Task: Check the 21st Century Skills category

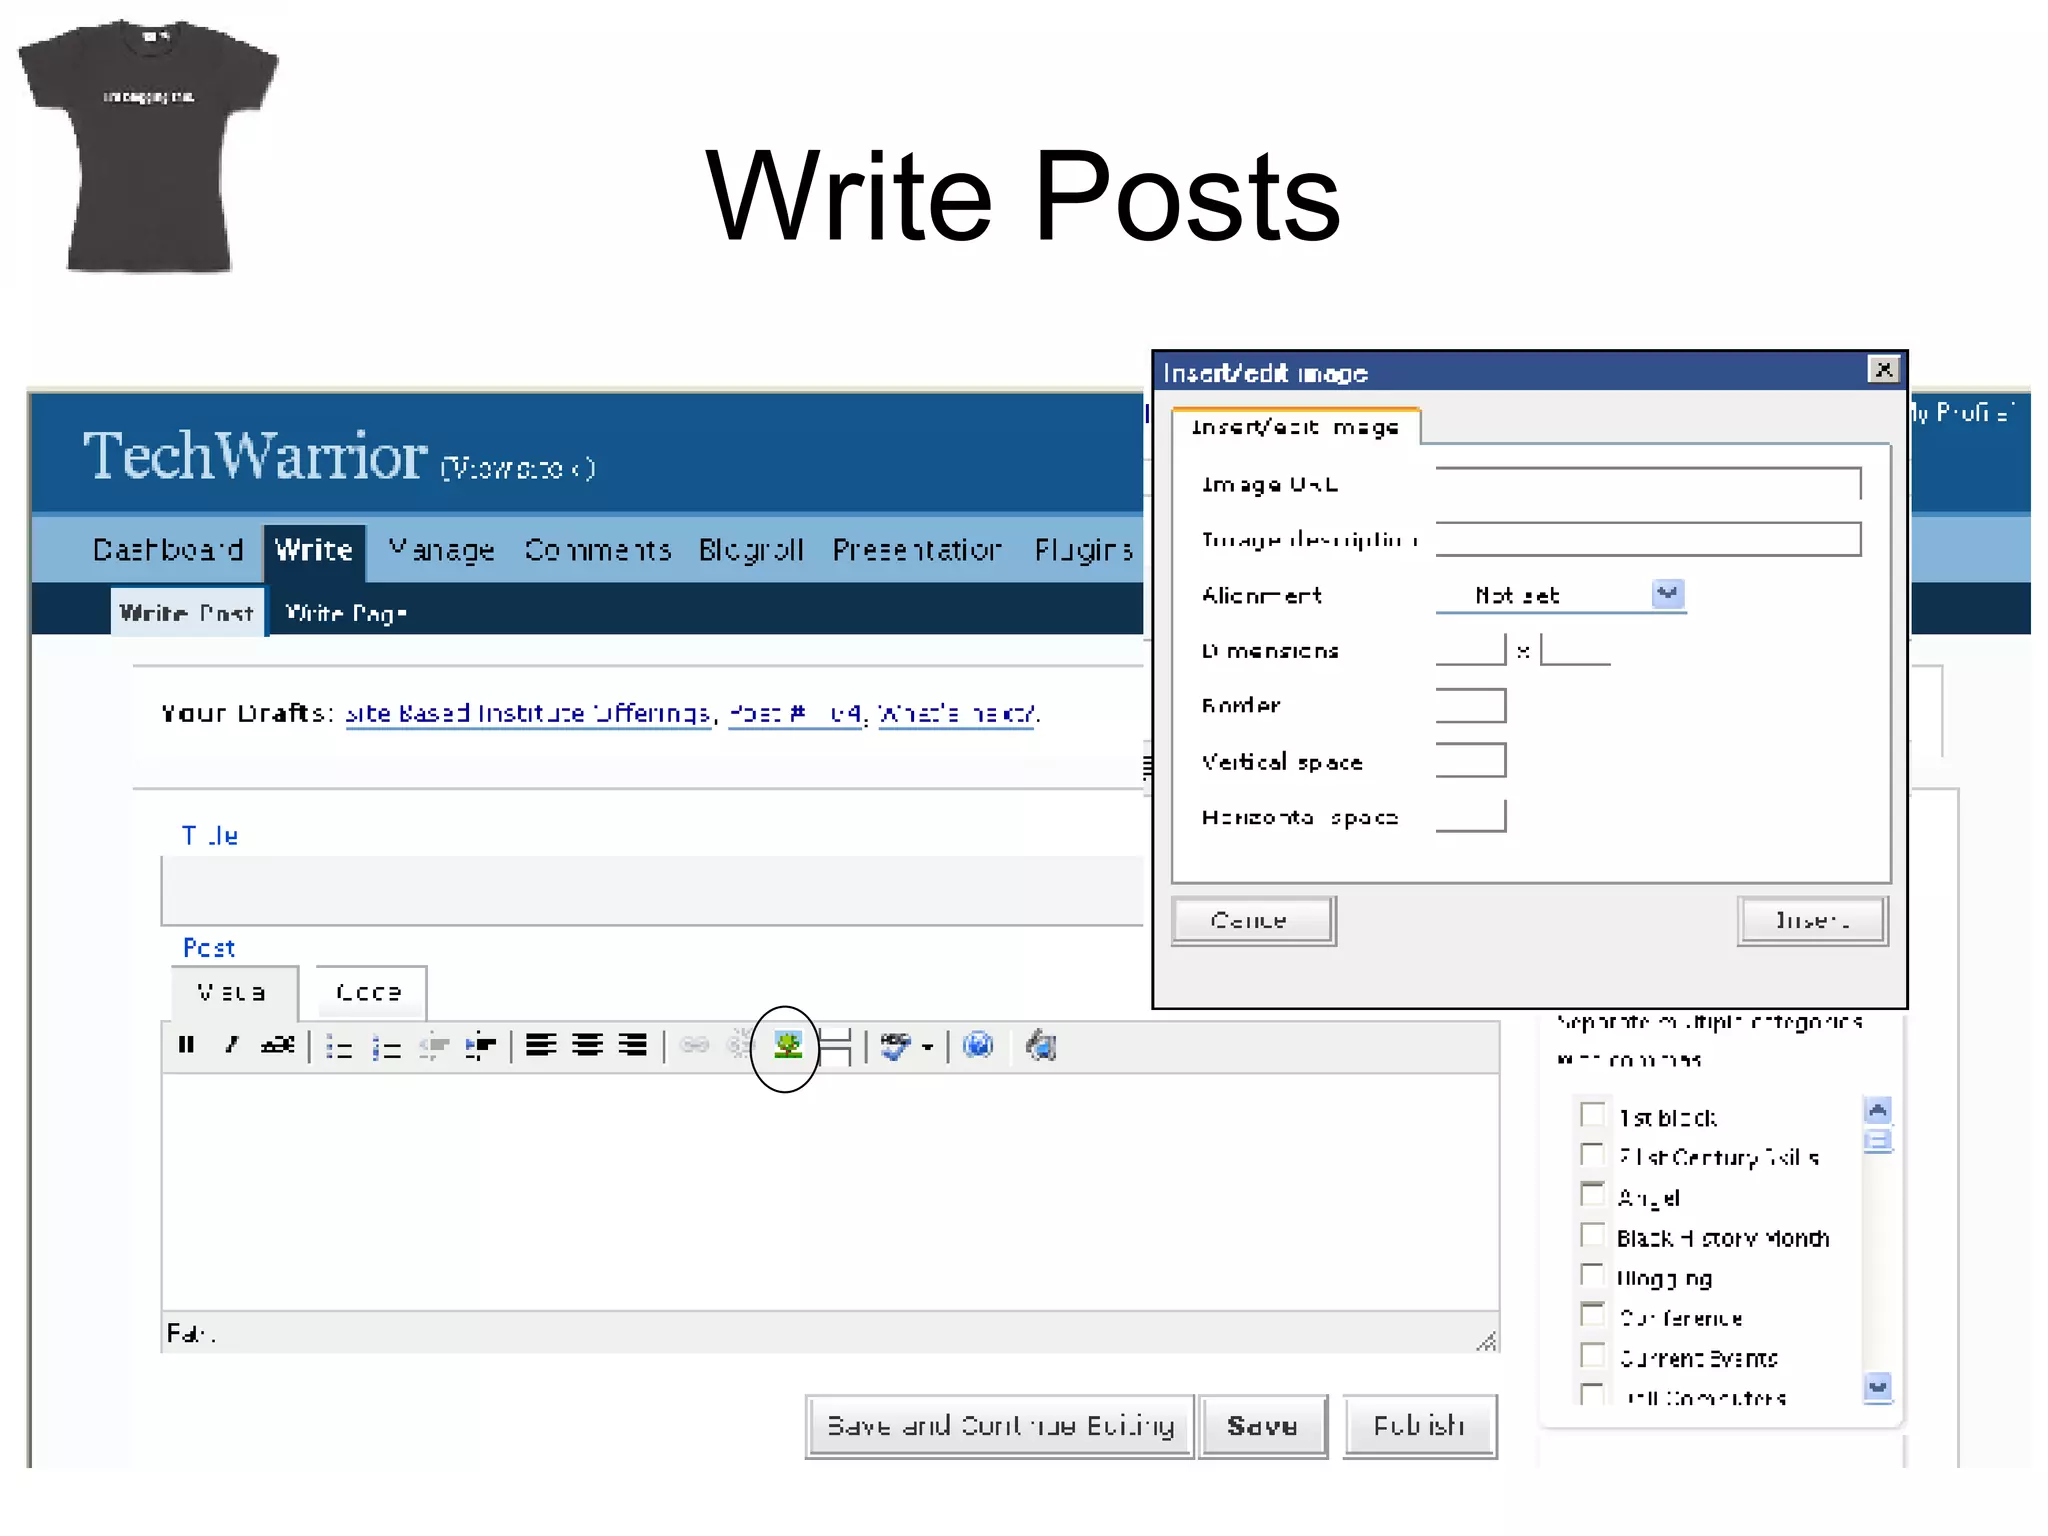Action: point(1592,1155)
